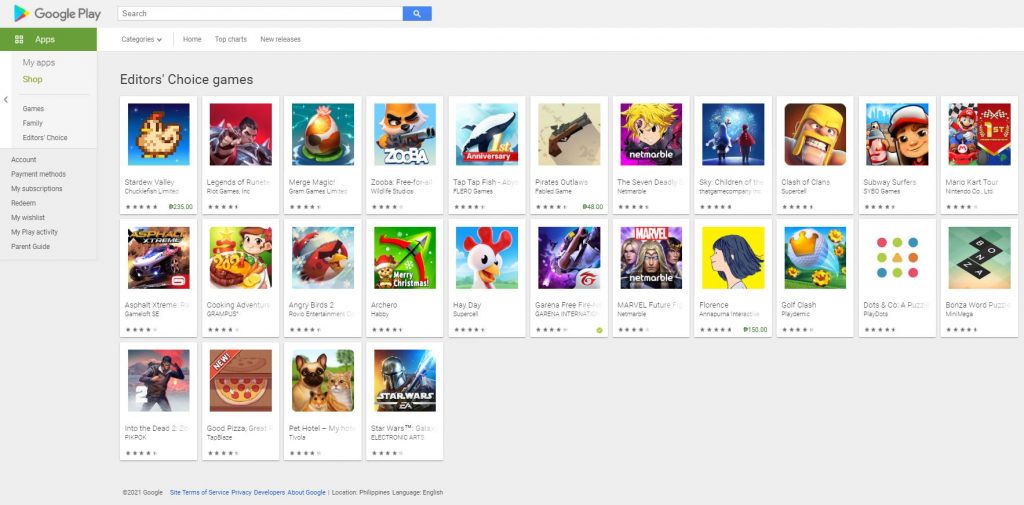Go to the Home tab

(x=192, y=39)
